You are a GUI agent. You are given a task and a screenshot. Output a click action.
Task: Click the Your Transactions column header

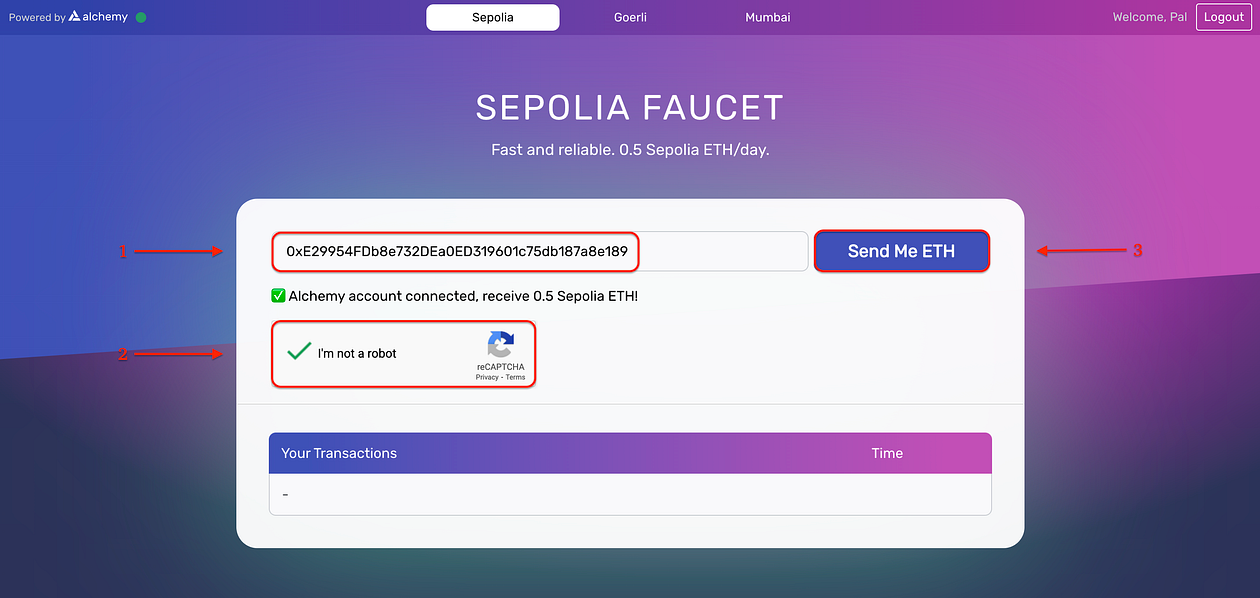pos(339,453)
